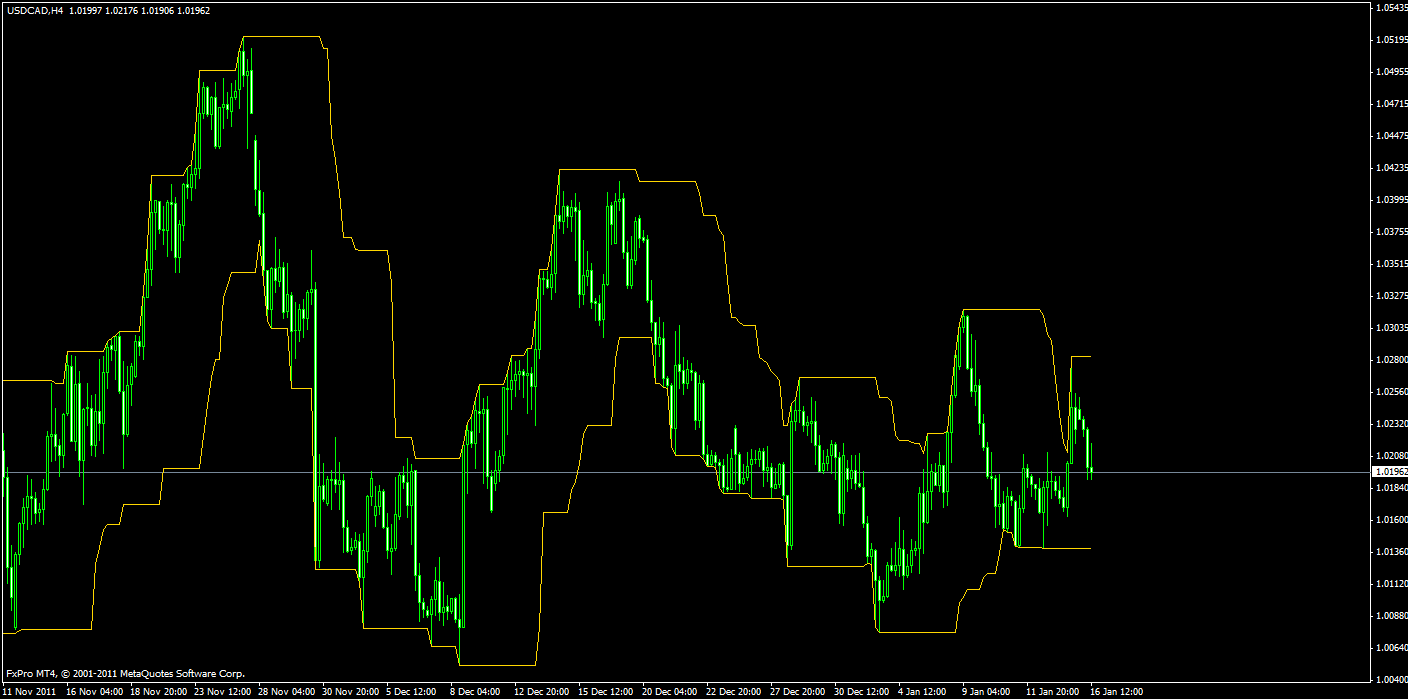Image resolution: width=1408 pixels, height=699 pixels.
Task: Click the 1.02560 price axis label
Action: 1391,392
